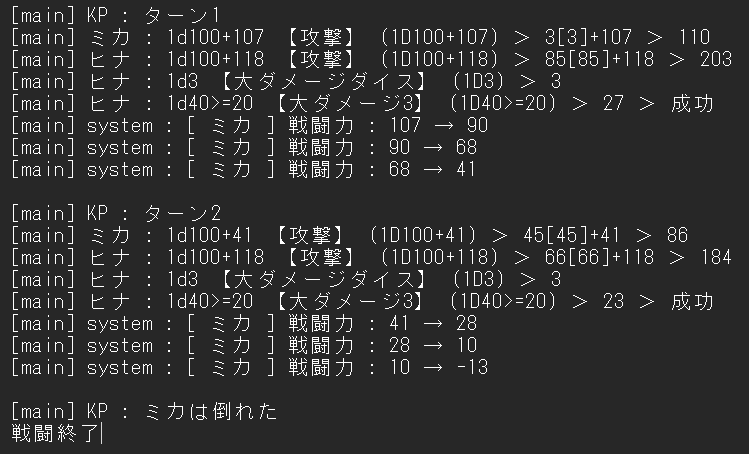Click 成功 on the roll showing 23
Image resolution: width=749 pixels, height=454 pixels.
click(x=692, y=302)
